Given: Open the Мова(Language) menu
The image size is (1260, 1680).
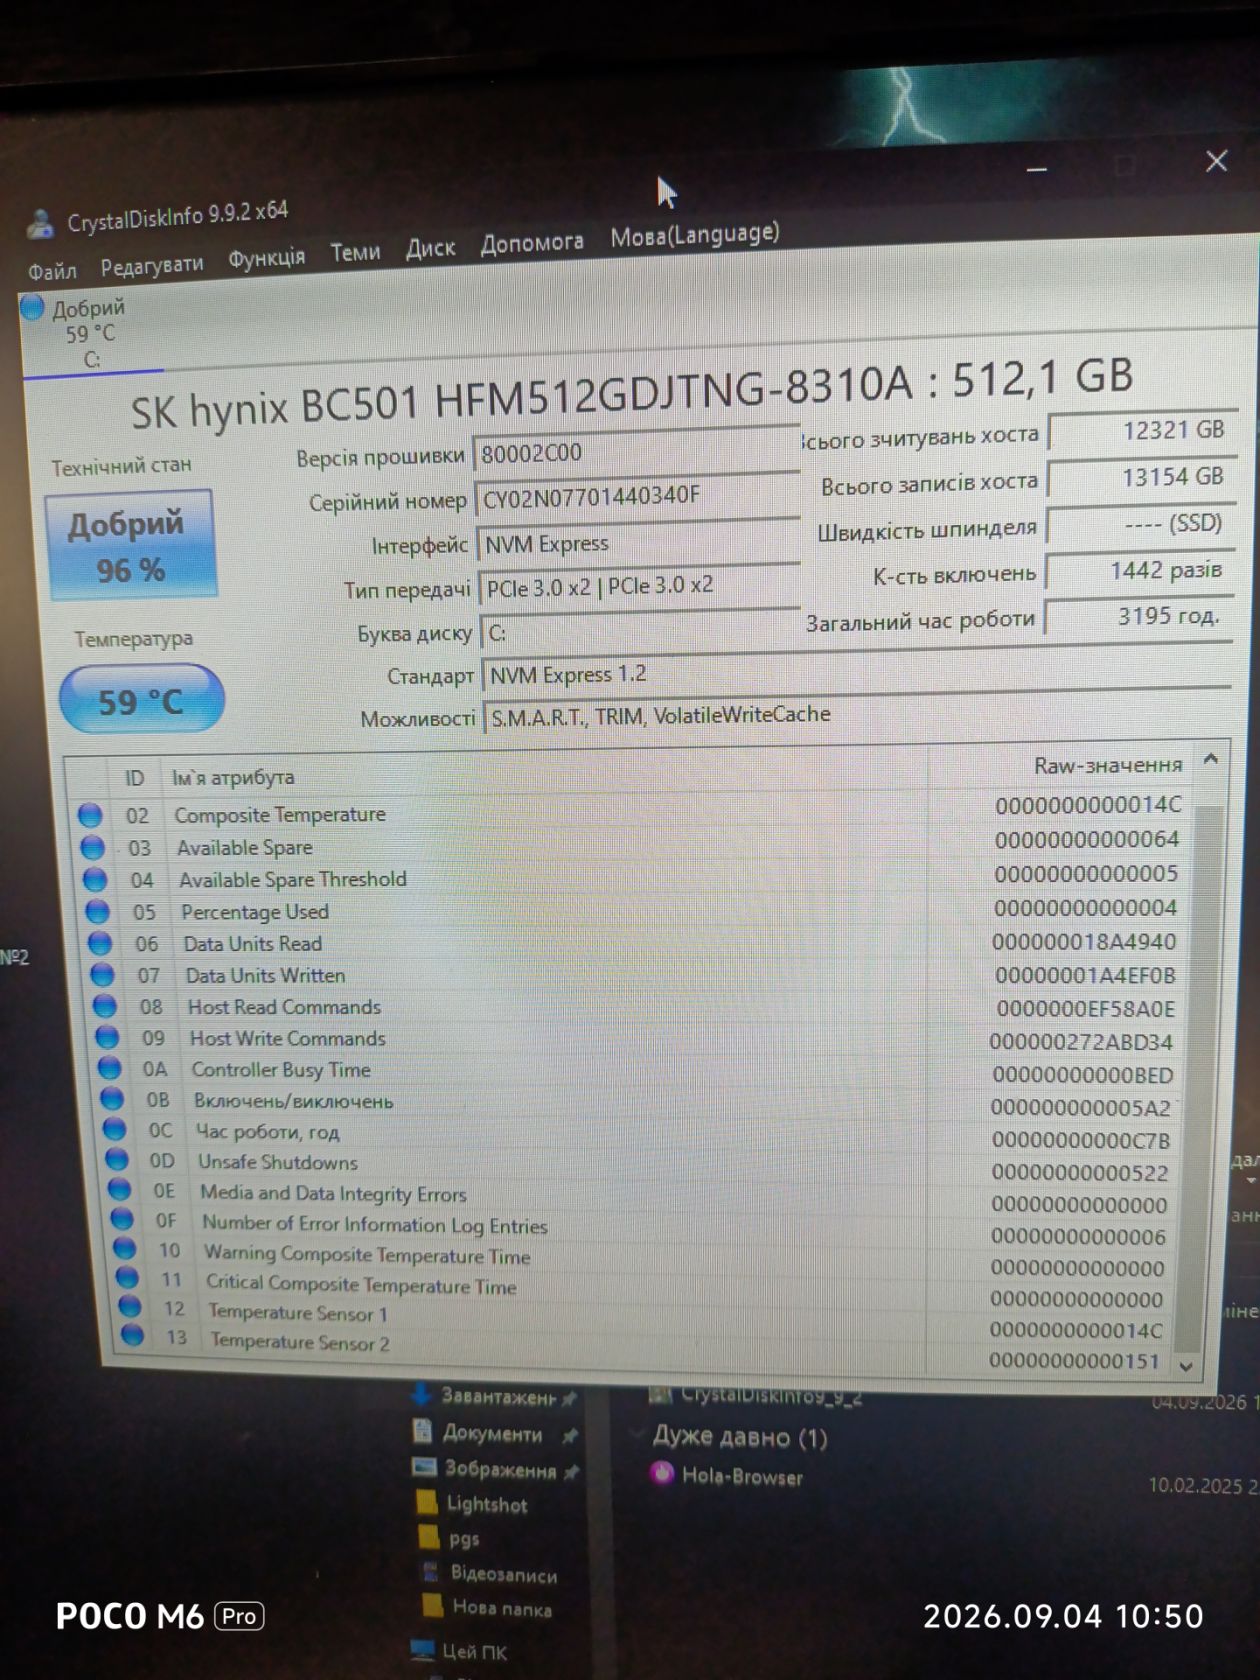Looking at the screenshot, I should pyautogui.click(x=695, y=235).
